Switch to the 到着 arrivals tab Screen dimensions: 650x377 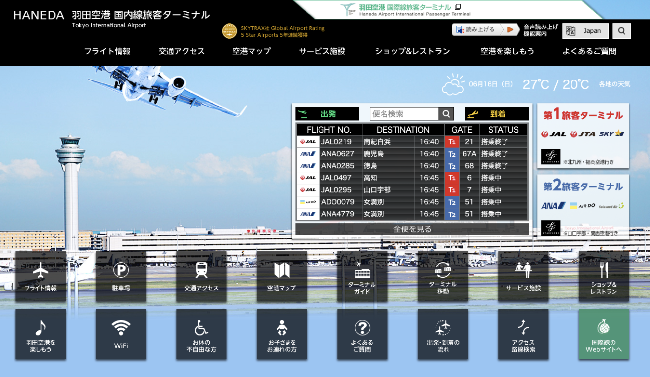(x=497, y=114)
